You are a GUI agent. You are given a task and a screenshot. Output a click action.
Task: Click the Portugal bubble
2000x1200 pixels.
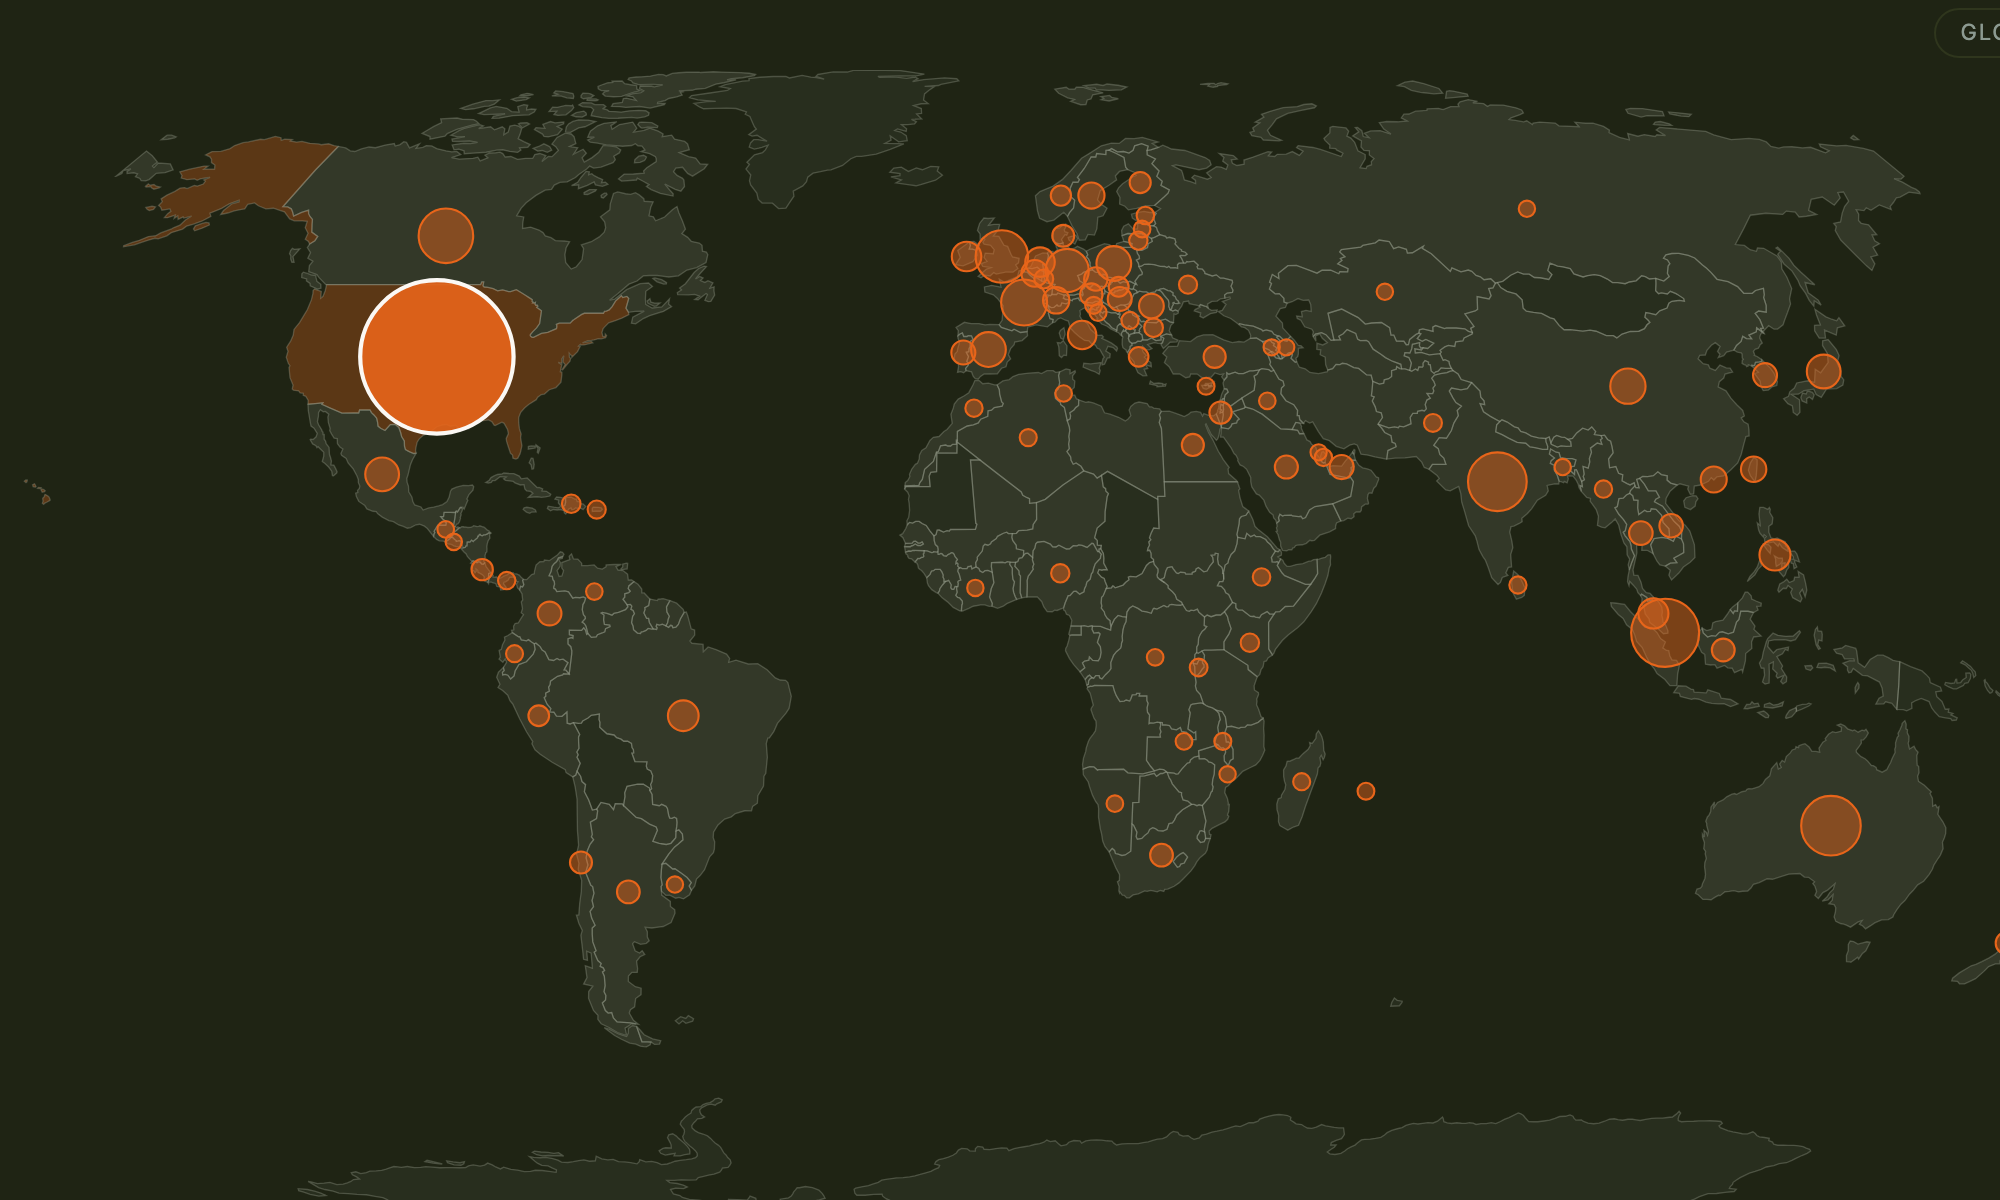coord(962,352)
